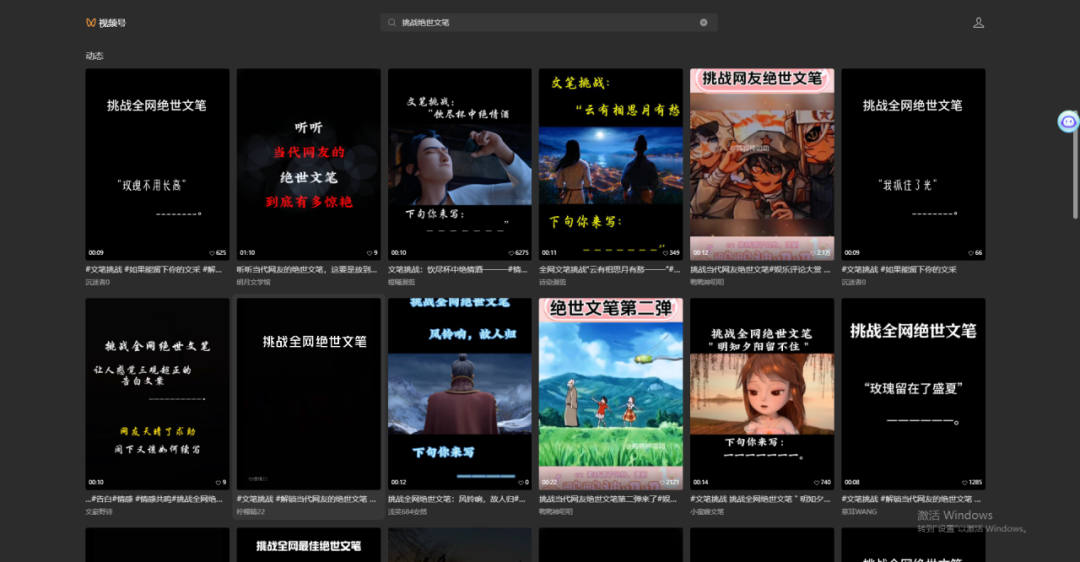
Task: Click title 听听当代网友的绝世文笔，这要是放到...
Action: 307,269
